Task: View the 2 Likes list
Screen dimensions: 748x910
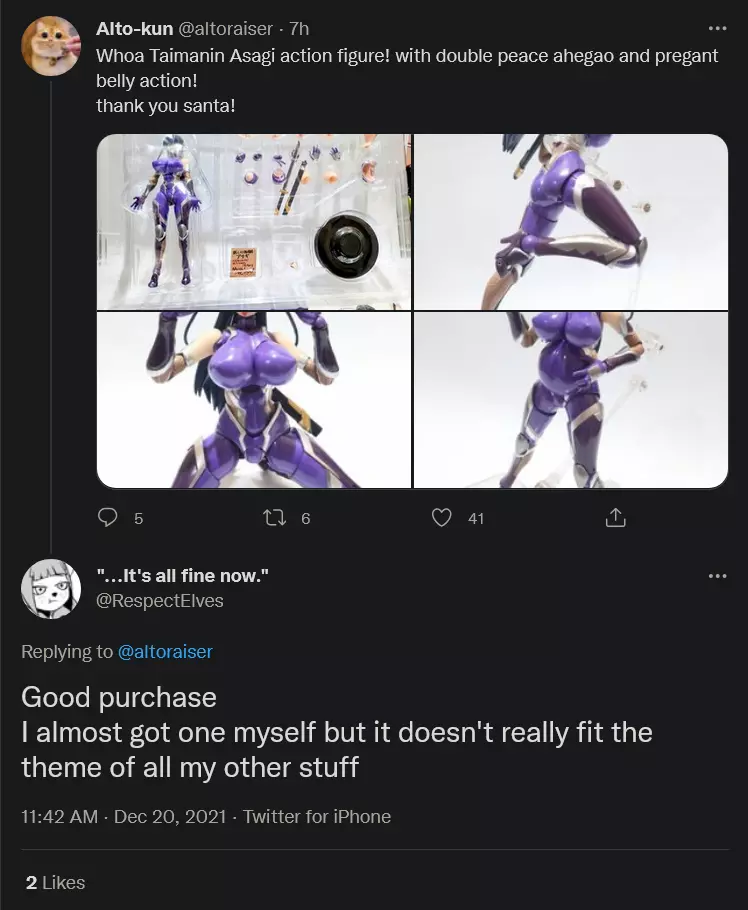Action: point(56,883)
